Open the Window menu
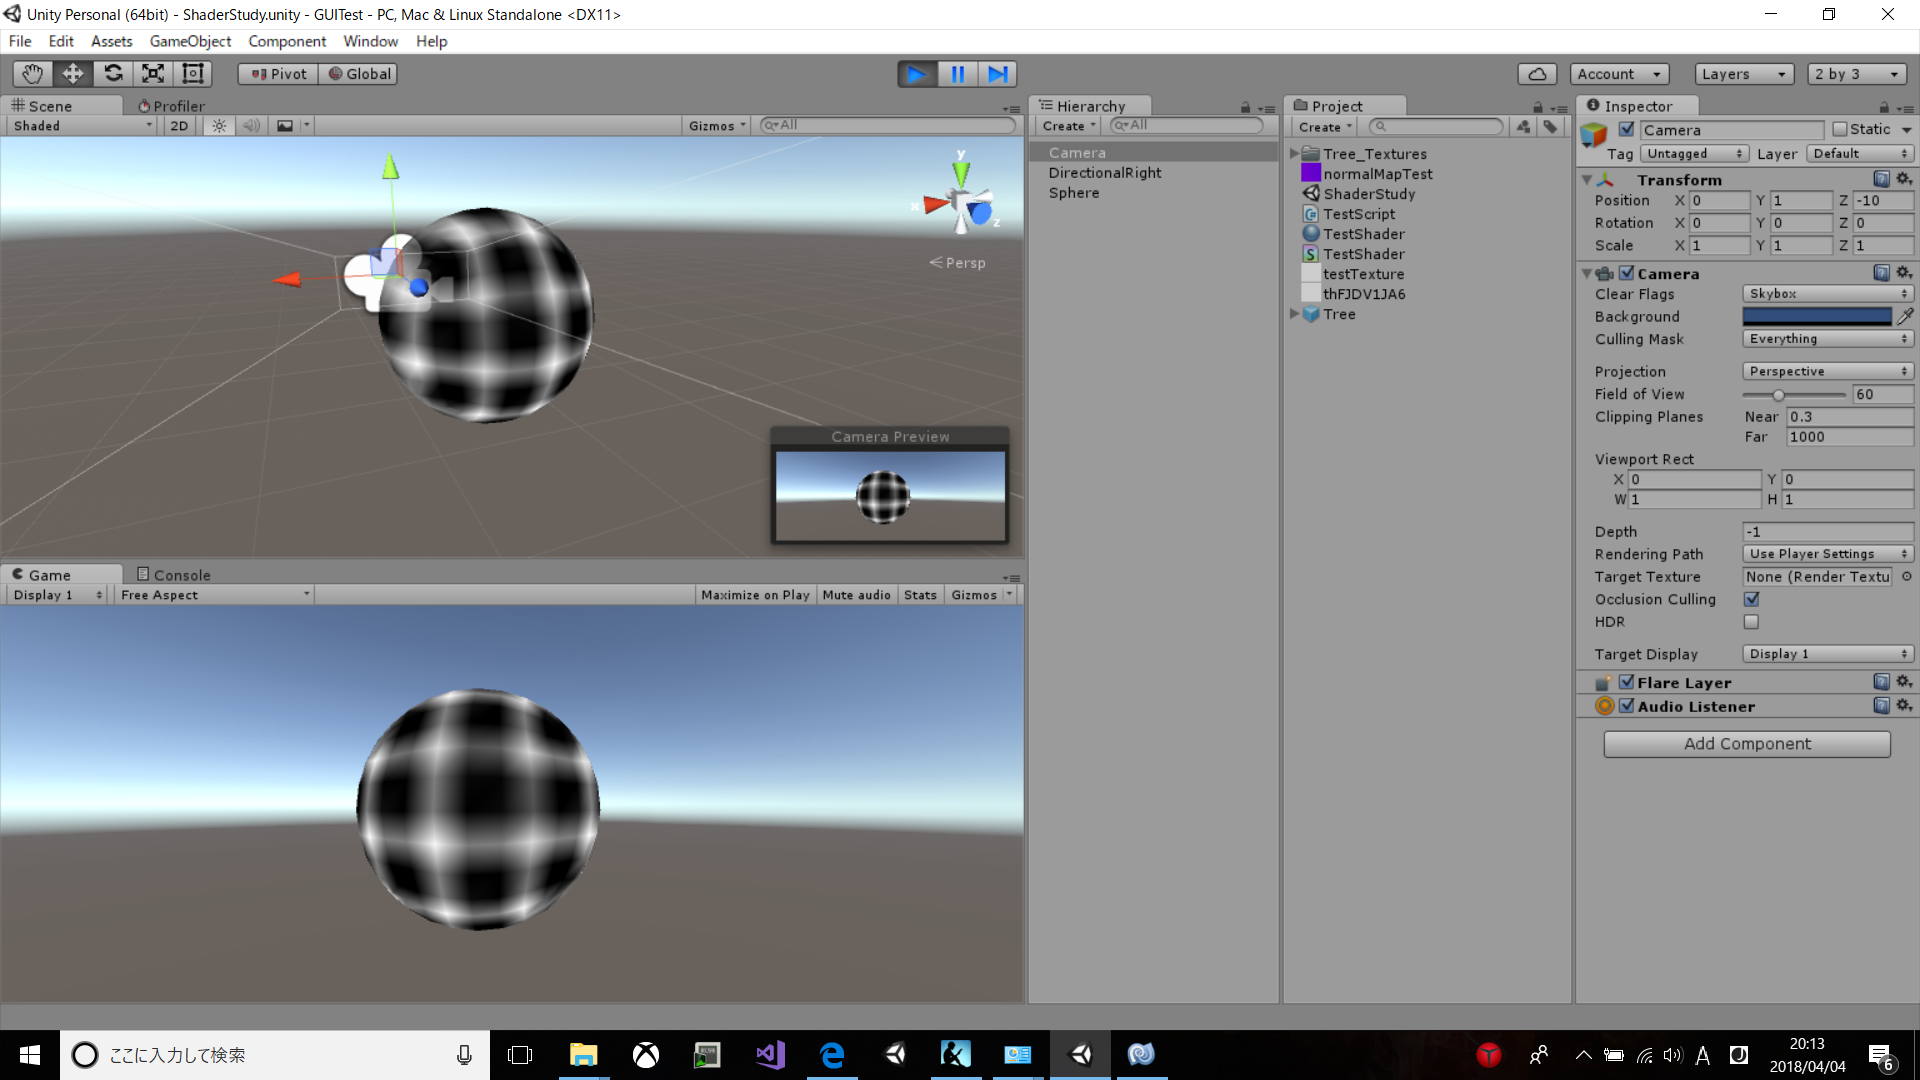Image resolution: width=1920 pixels, height=1080 pixels. pos(370,41)
